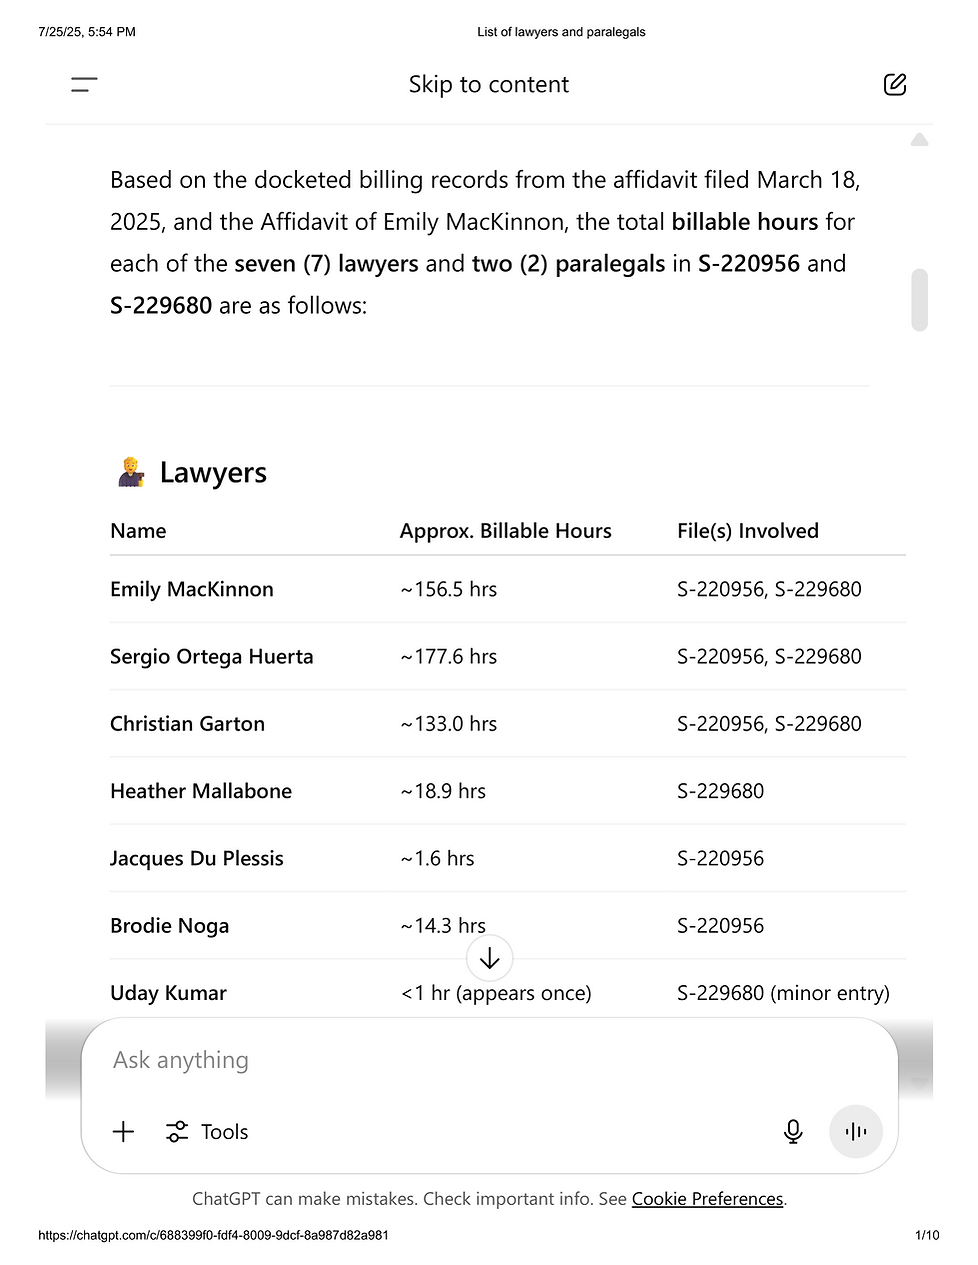Open the Tools menu label
The height and width of the screenshot is (1265, 978).
(x=224, y=1132)
